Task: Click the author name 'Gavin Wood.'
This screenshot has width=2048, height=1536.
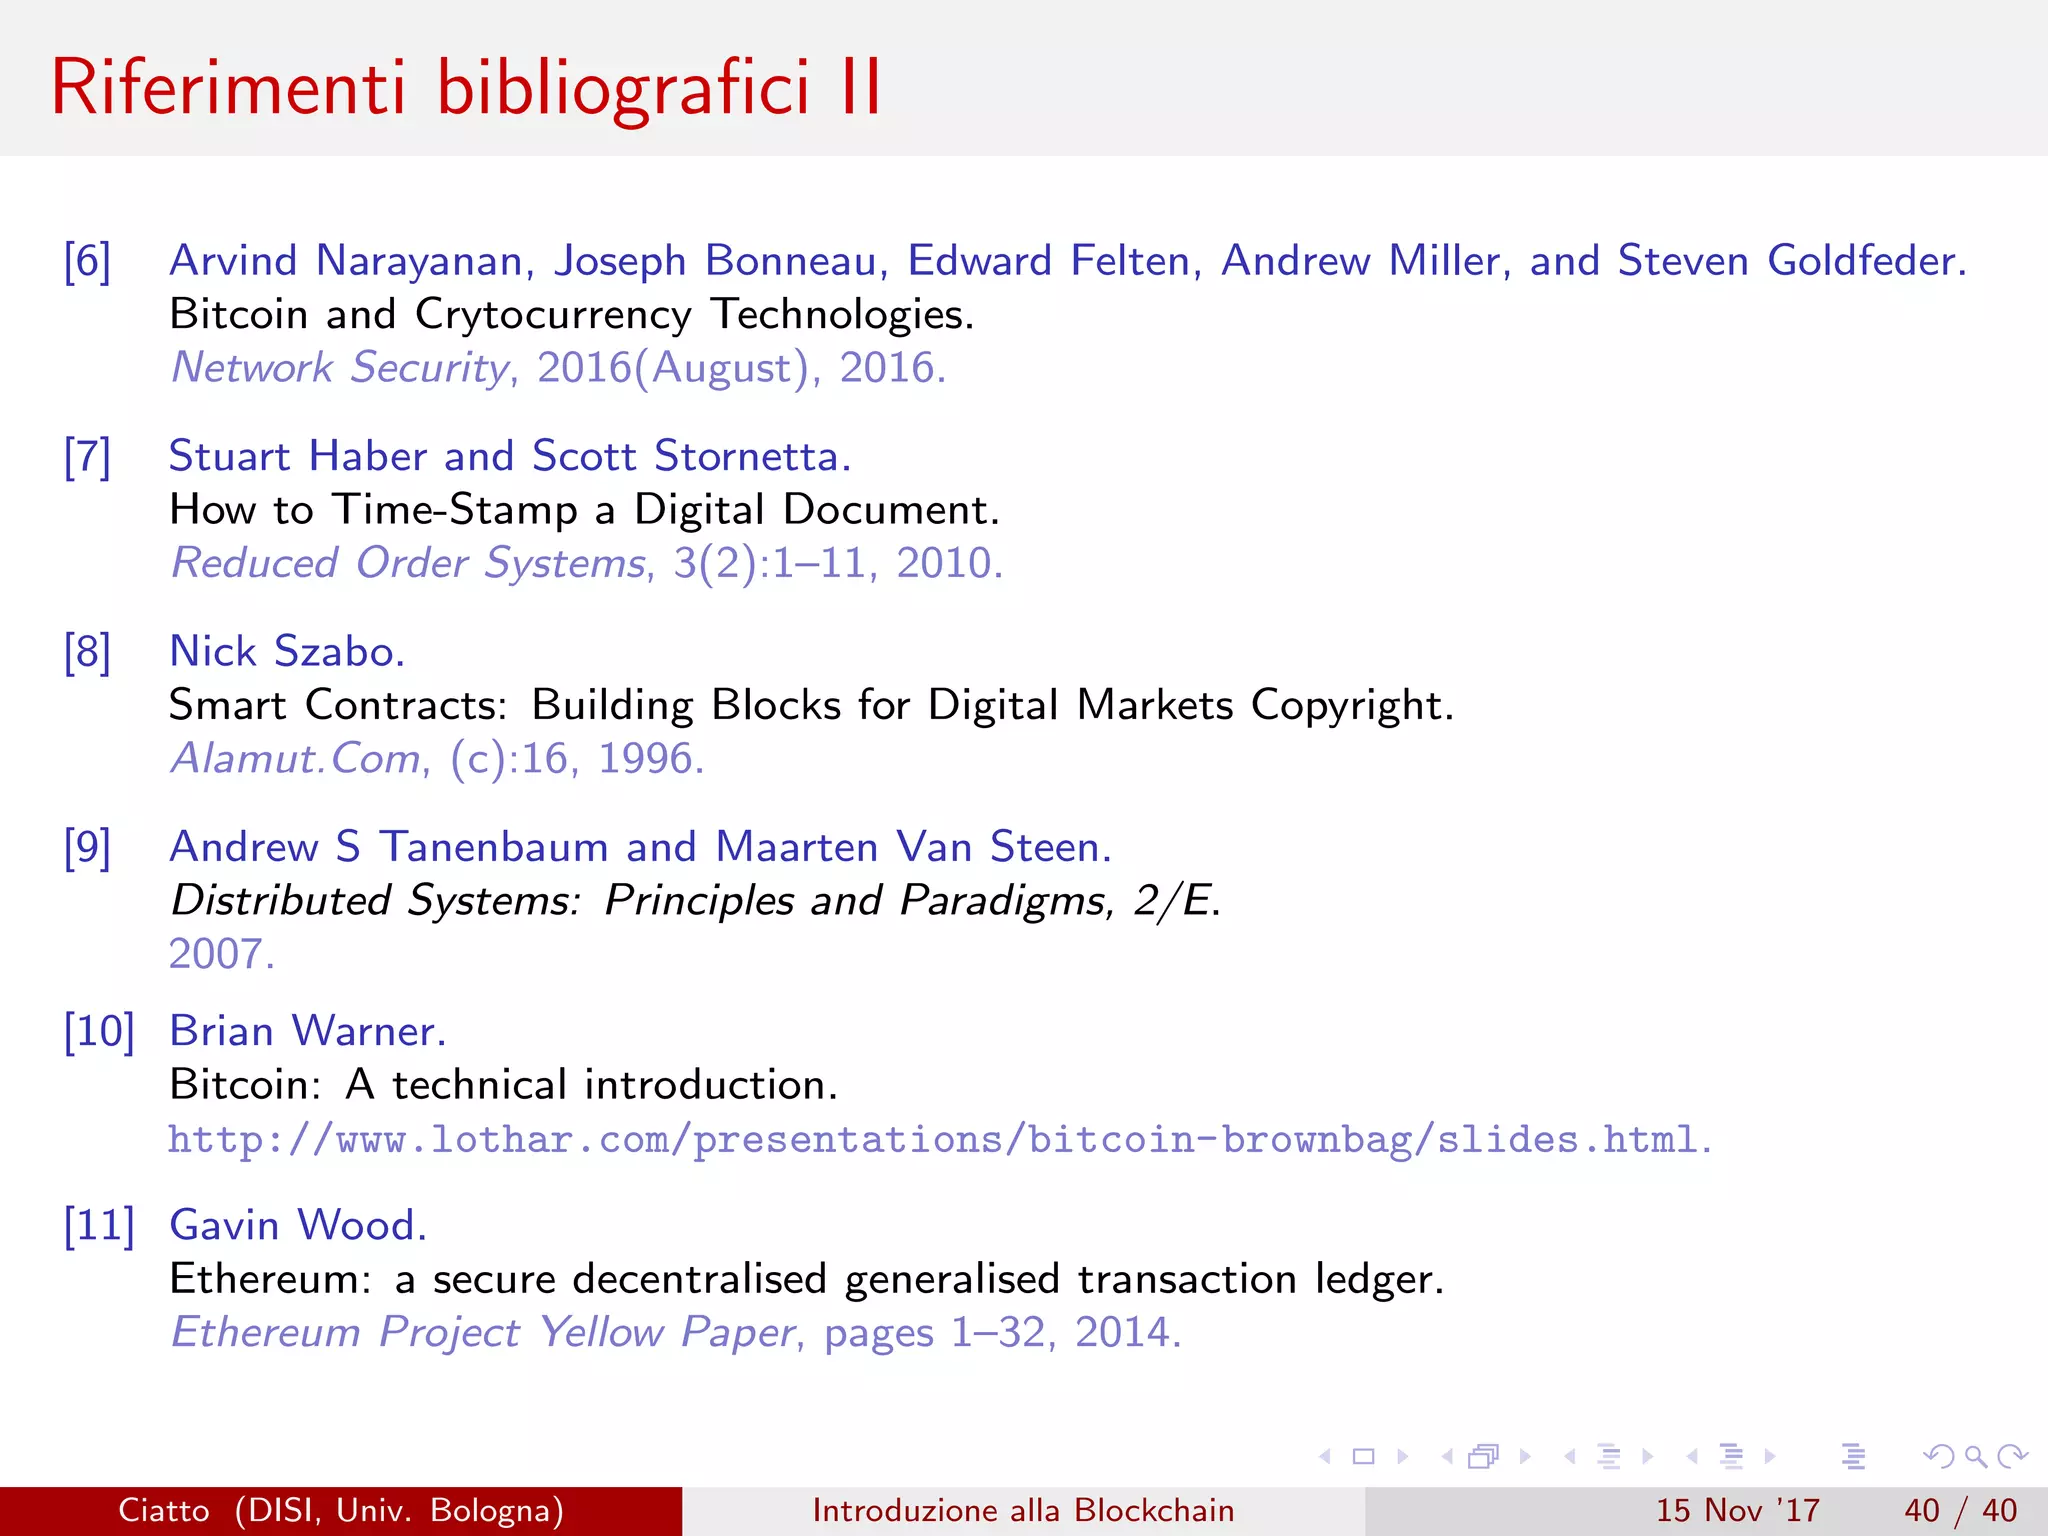Action: point(298,1225)
